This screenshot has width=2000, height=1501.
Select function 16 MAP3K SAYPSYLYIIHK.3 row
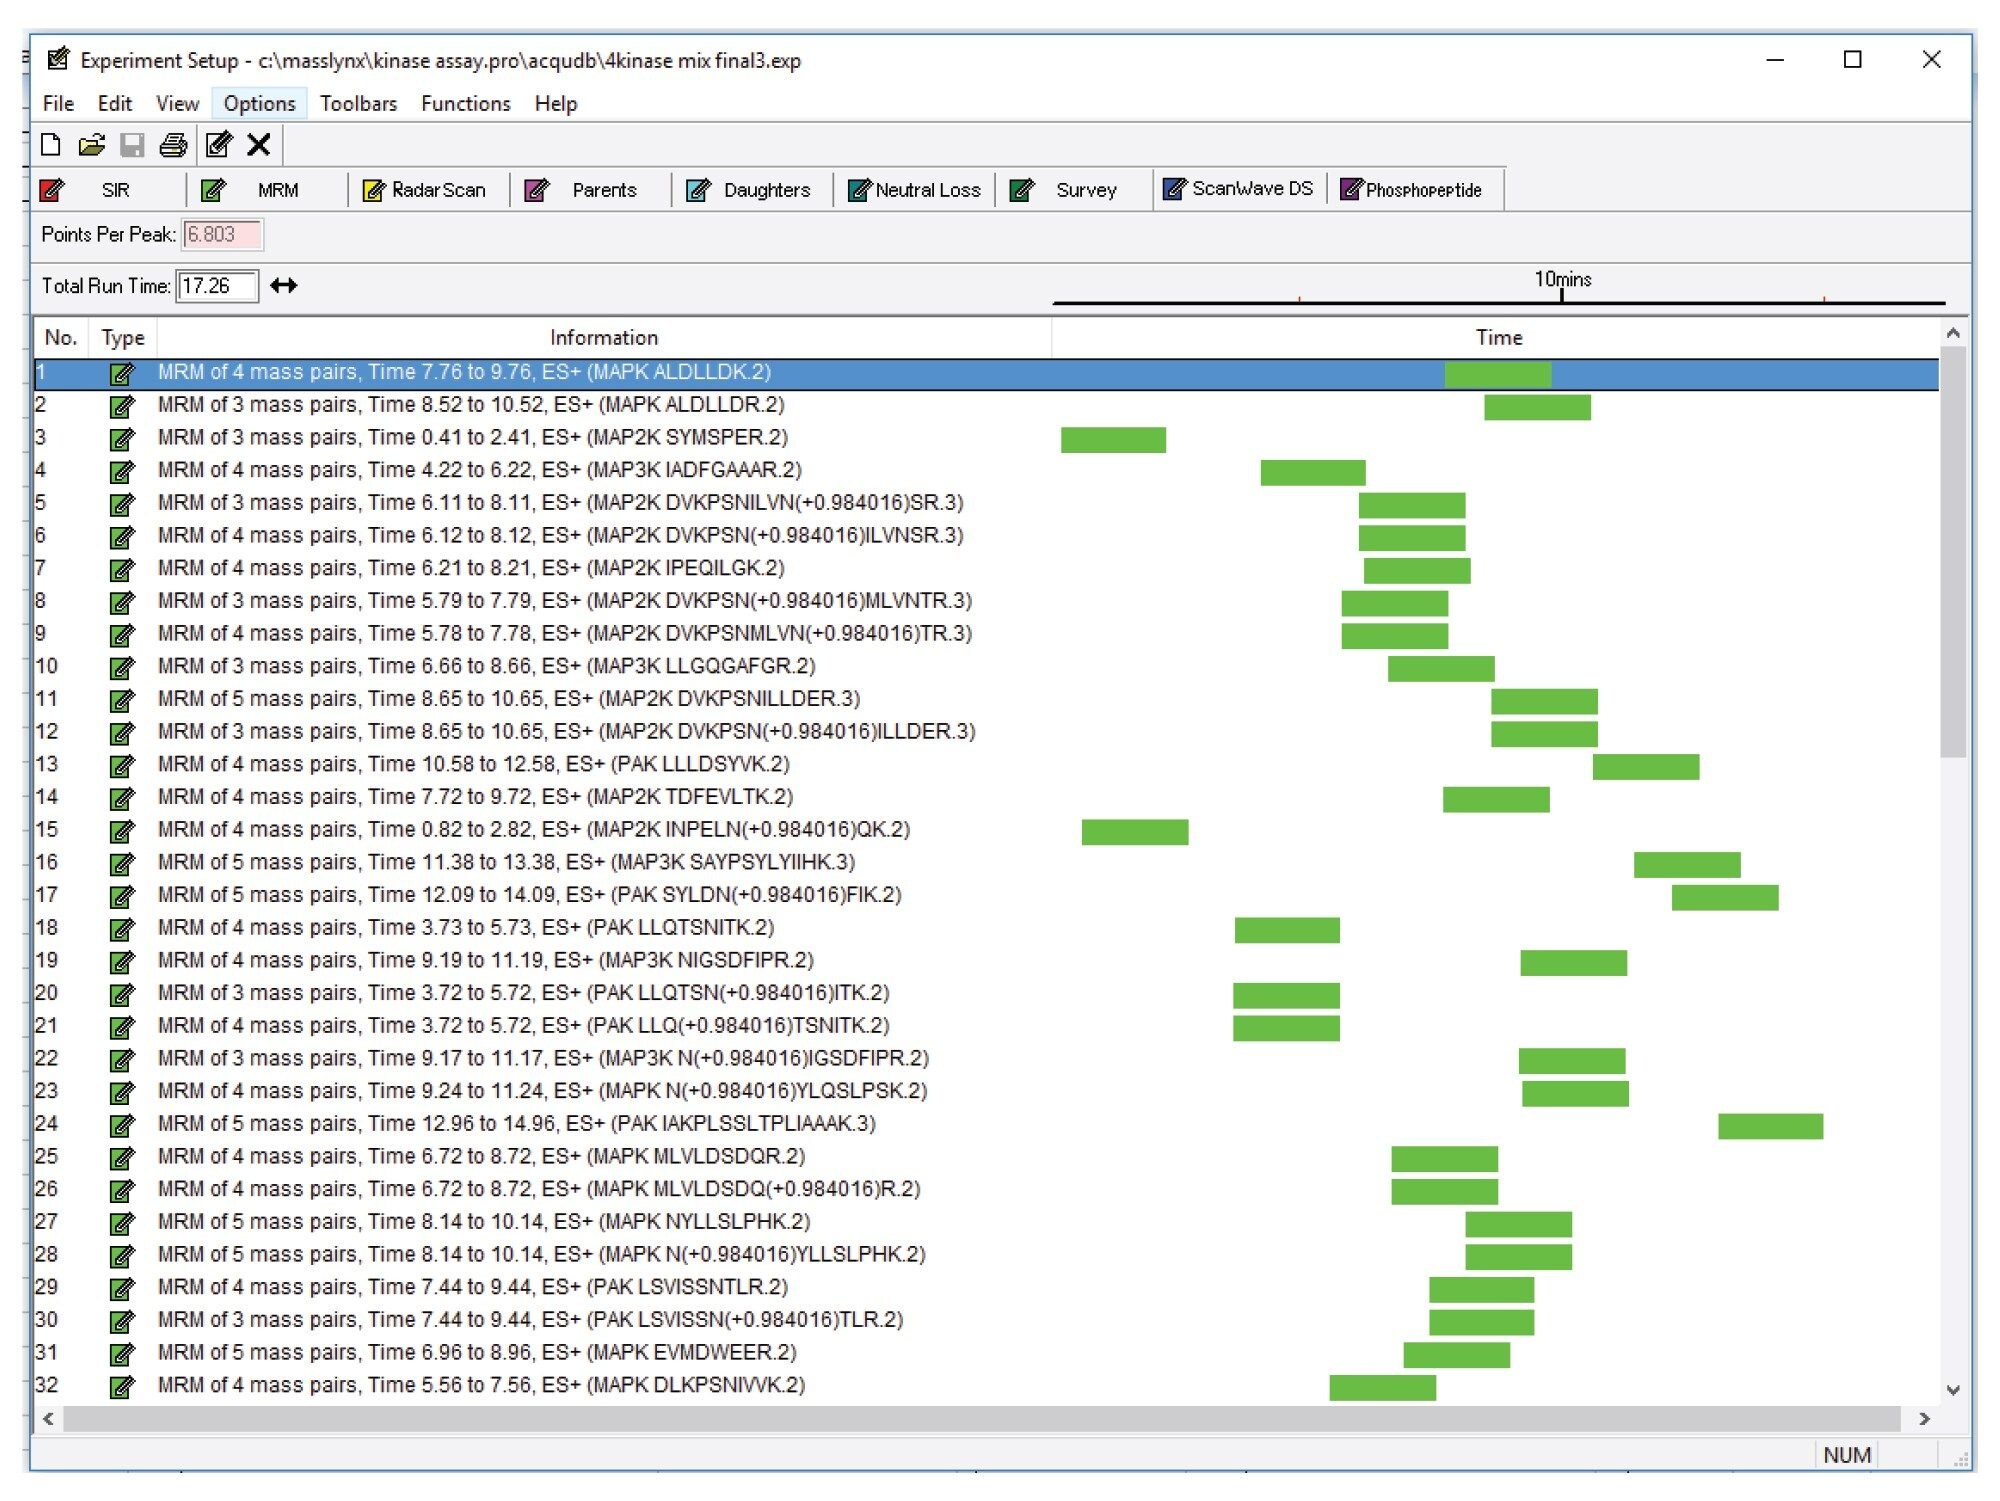click(986, 863)
